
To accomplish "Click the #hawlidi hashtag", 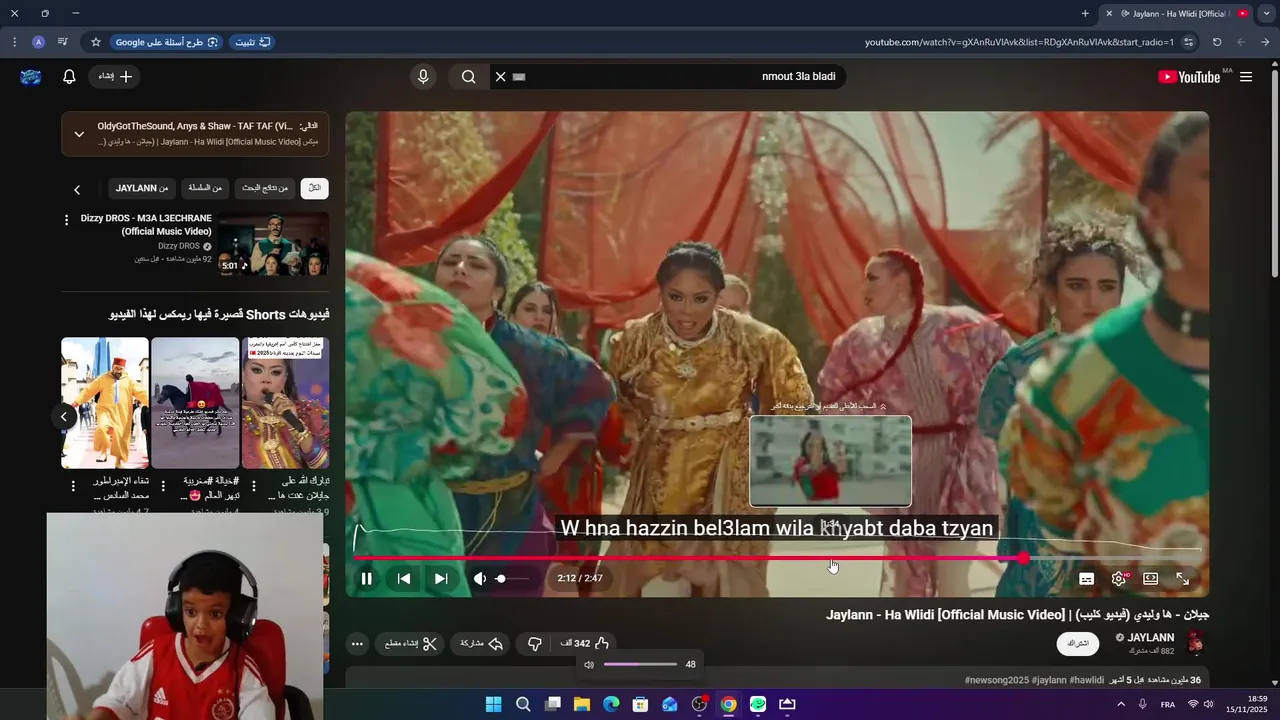I will coord(1087,680).
